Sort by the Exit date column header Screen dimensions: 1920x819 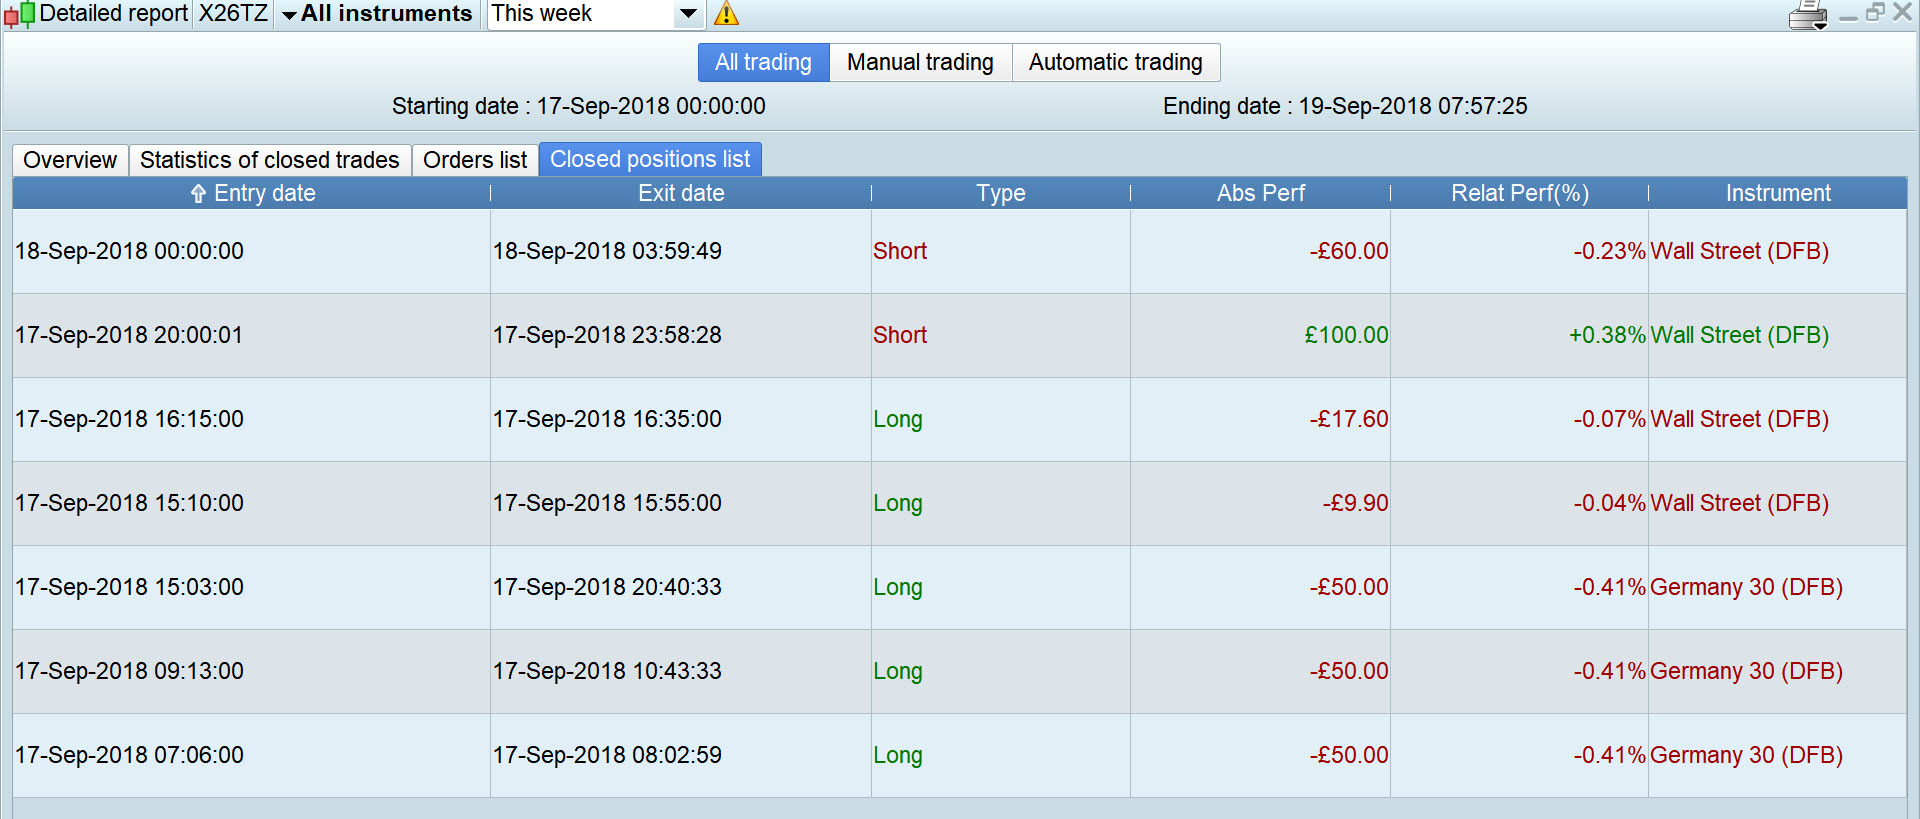coord(681,194)
